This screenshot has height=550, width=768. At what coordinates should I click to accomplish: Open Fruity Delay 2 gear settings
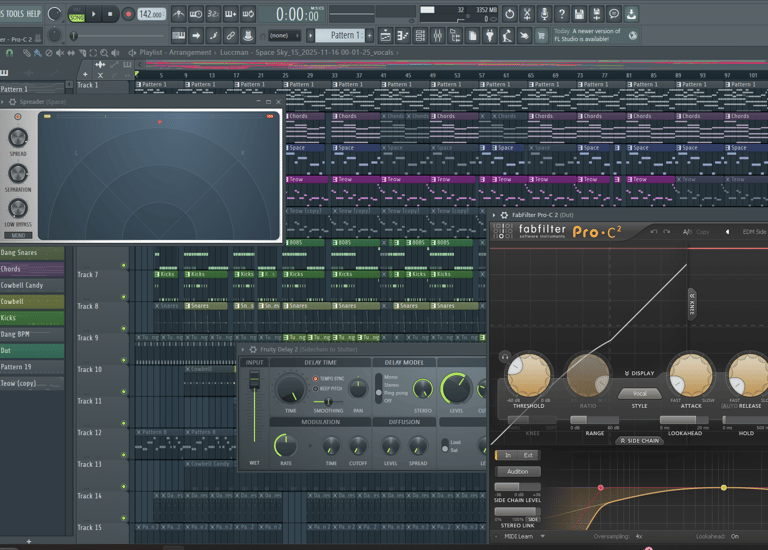253,350
